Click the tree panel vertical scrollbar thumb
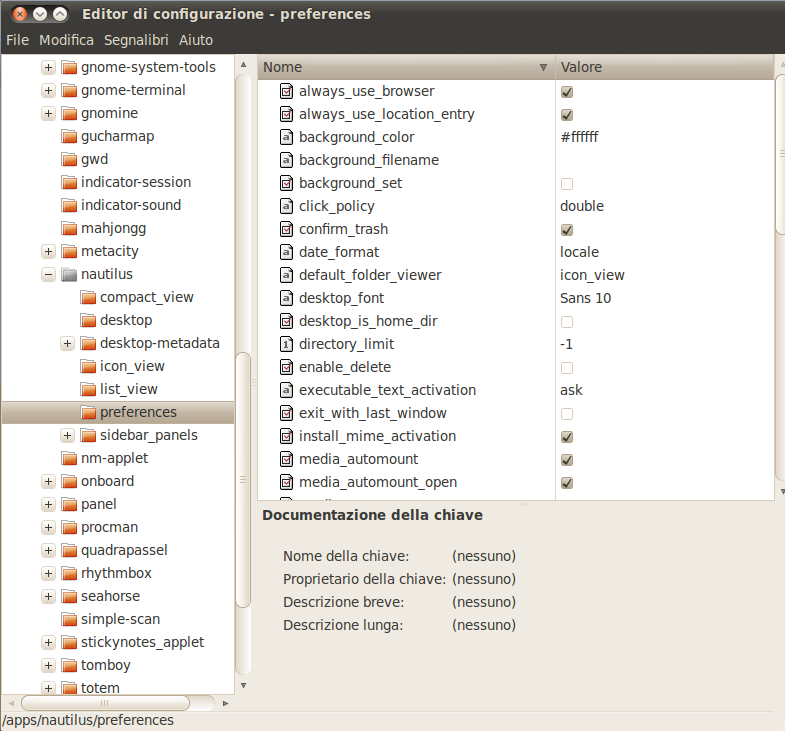This screenshot has height=731, width=785. (x=243, y=480)
